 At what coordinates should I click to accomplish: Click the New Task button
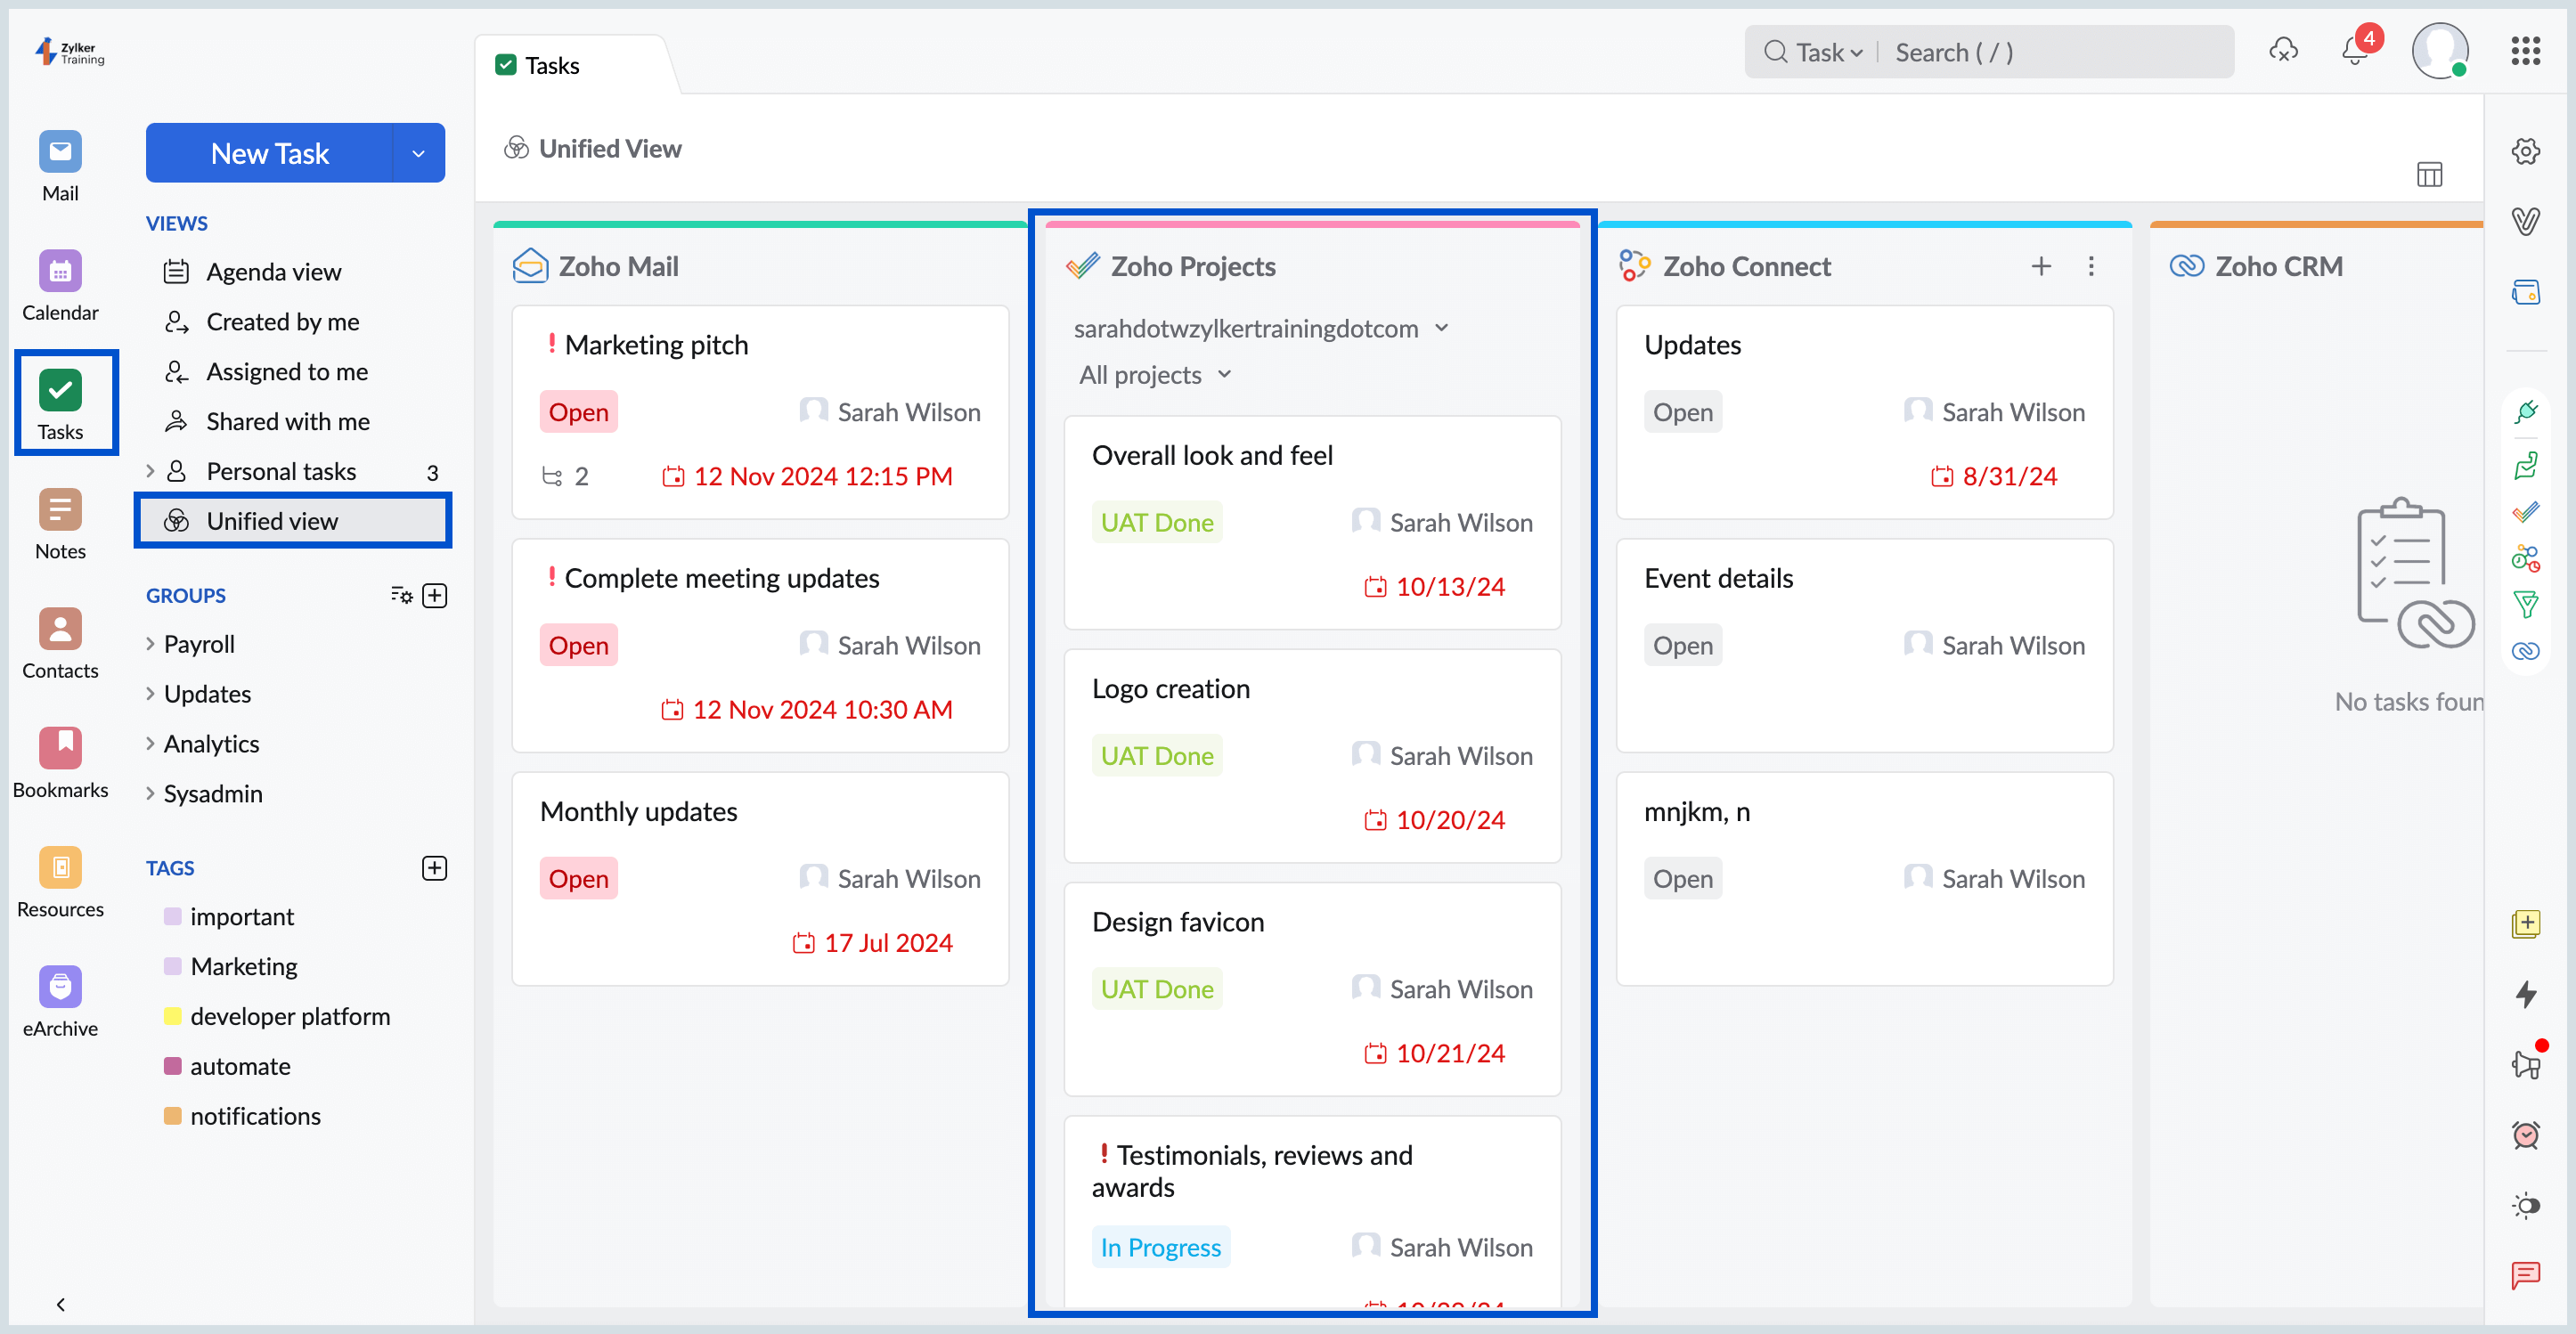point(270,153)
